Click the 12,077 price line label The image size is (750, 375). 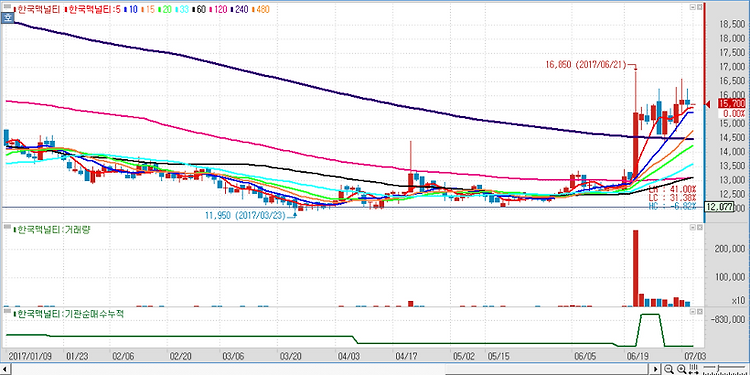720,207
